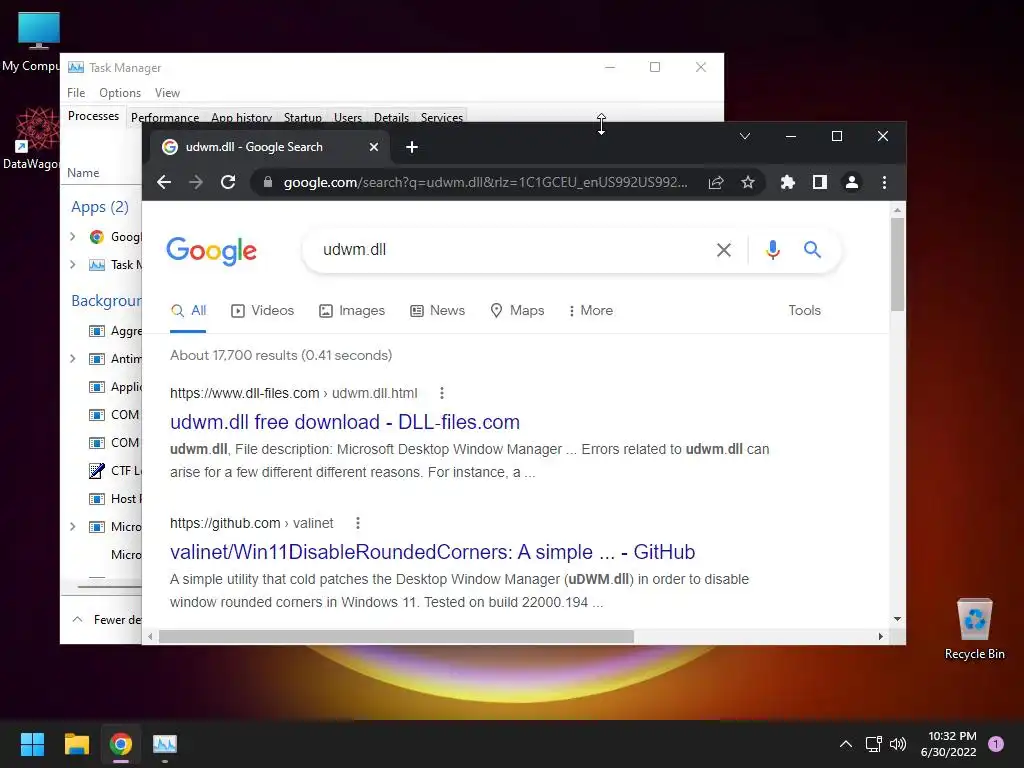Image resolution: width=1024 pixels, height=768 pixels.
Task: Select the Aggregator background process row
Action: tap(101, 331)
